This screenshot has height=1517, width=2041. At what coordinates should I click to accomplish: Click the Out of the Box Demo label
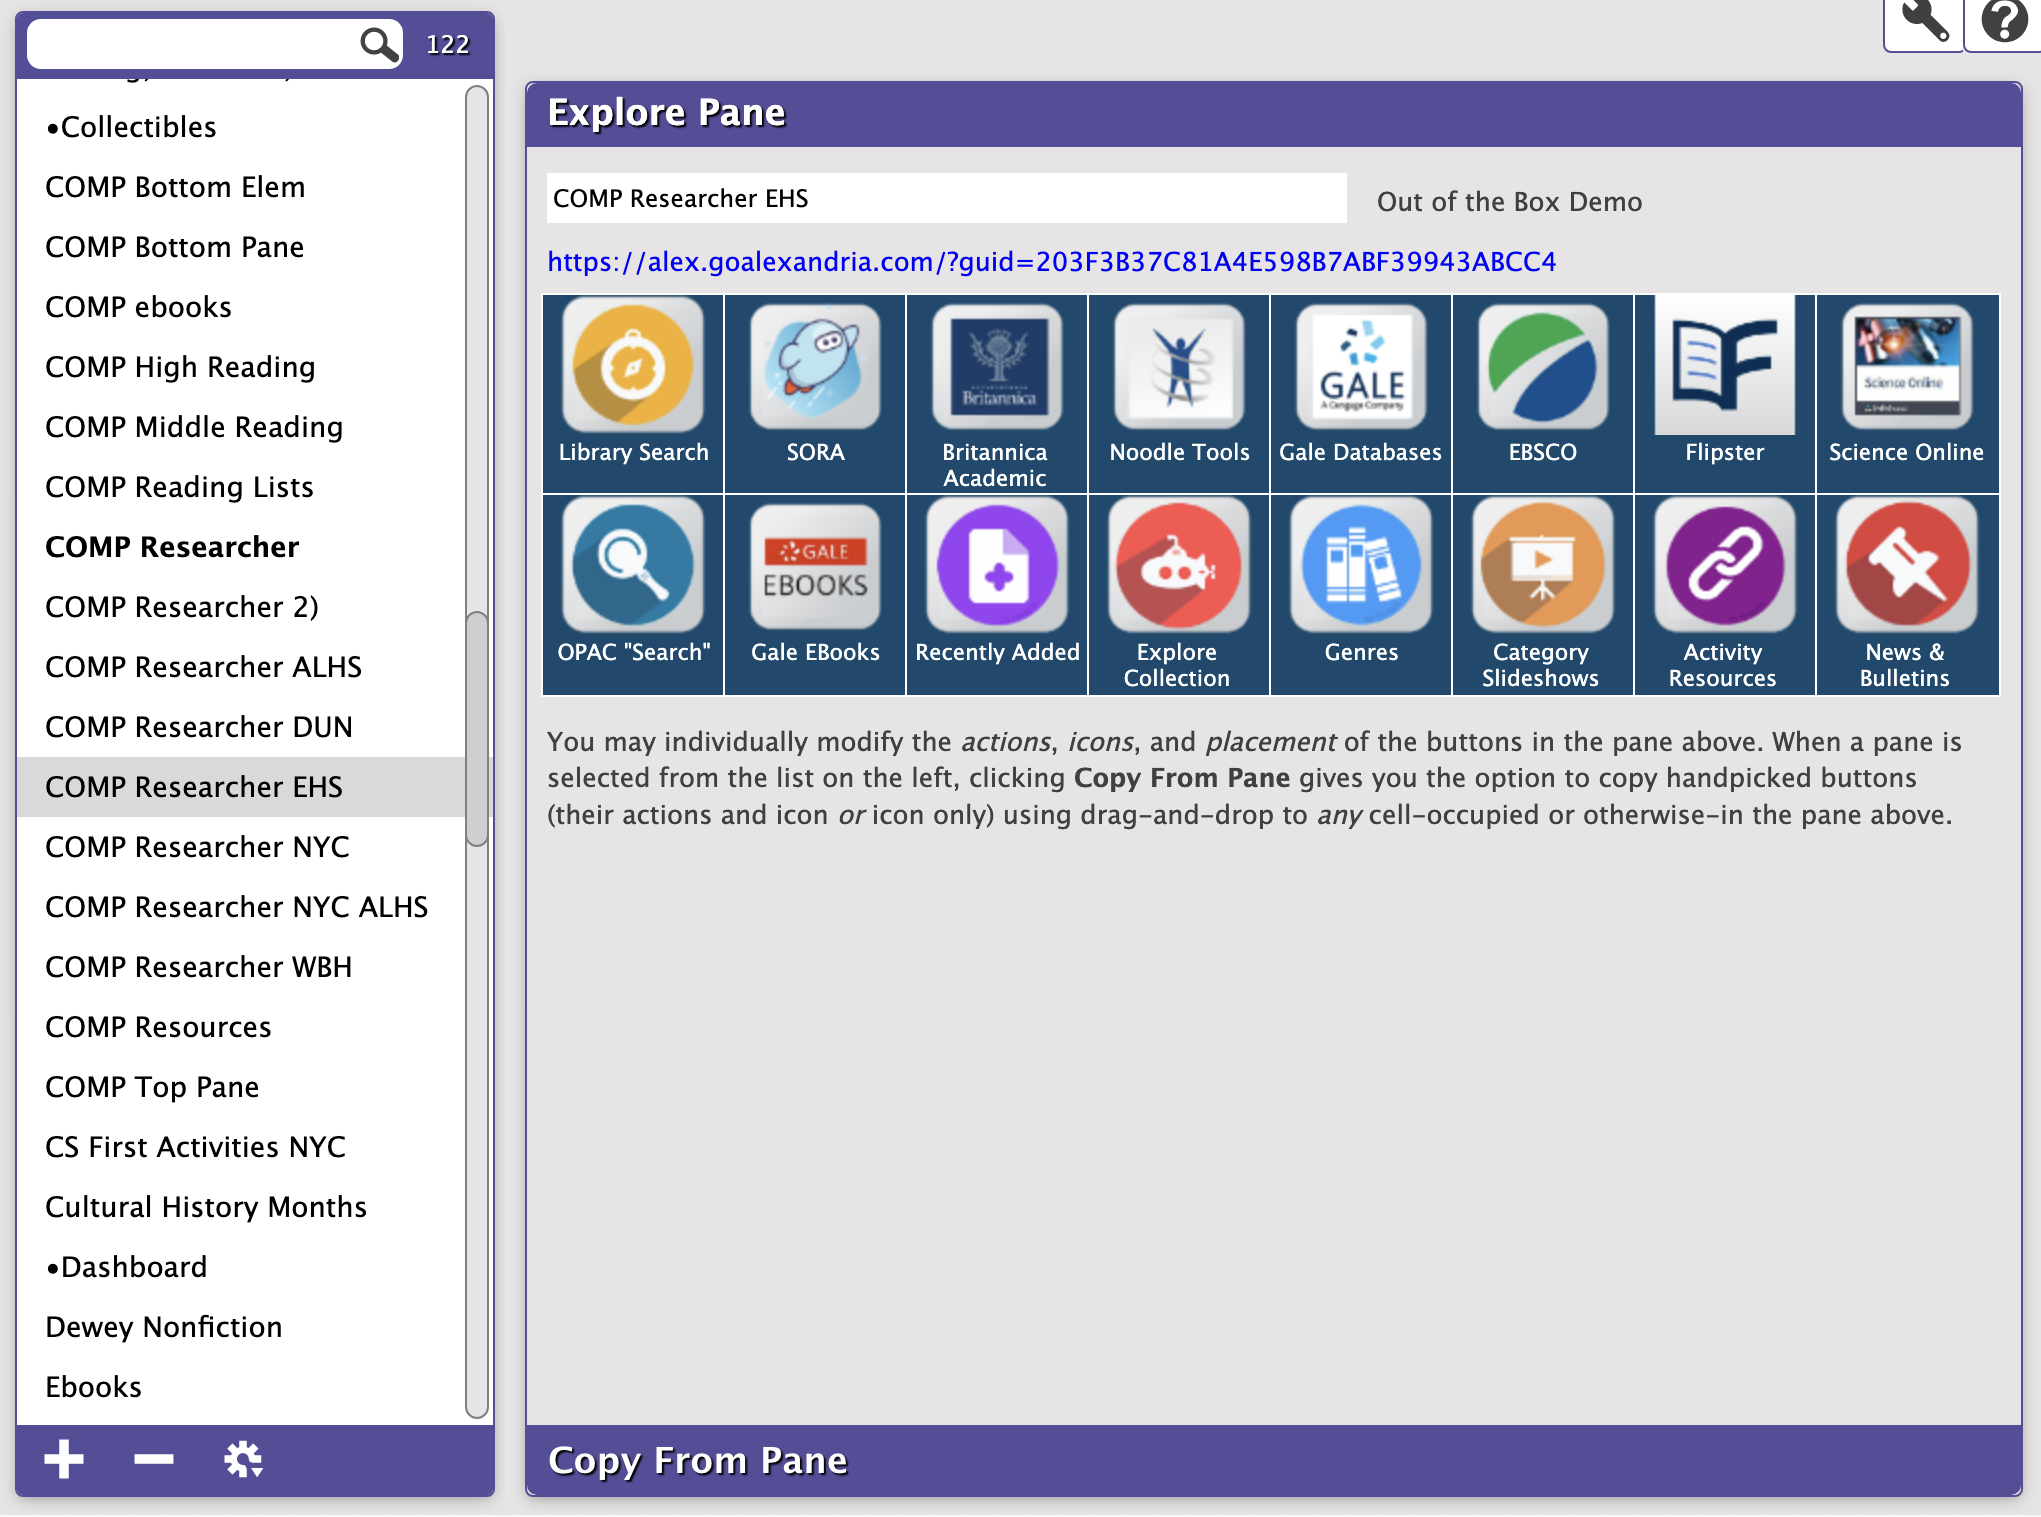[1509, 202]
